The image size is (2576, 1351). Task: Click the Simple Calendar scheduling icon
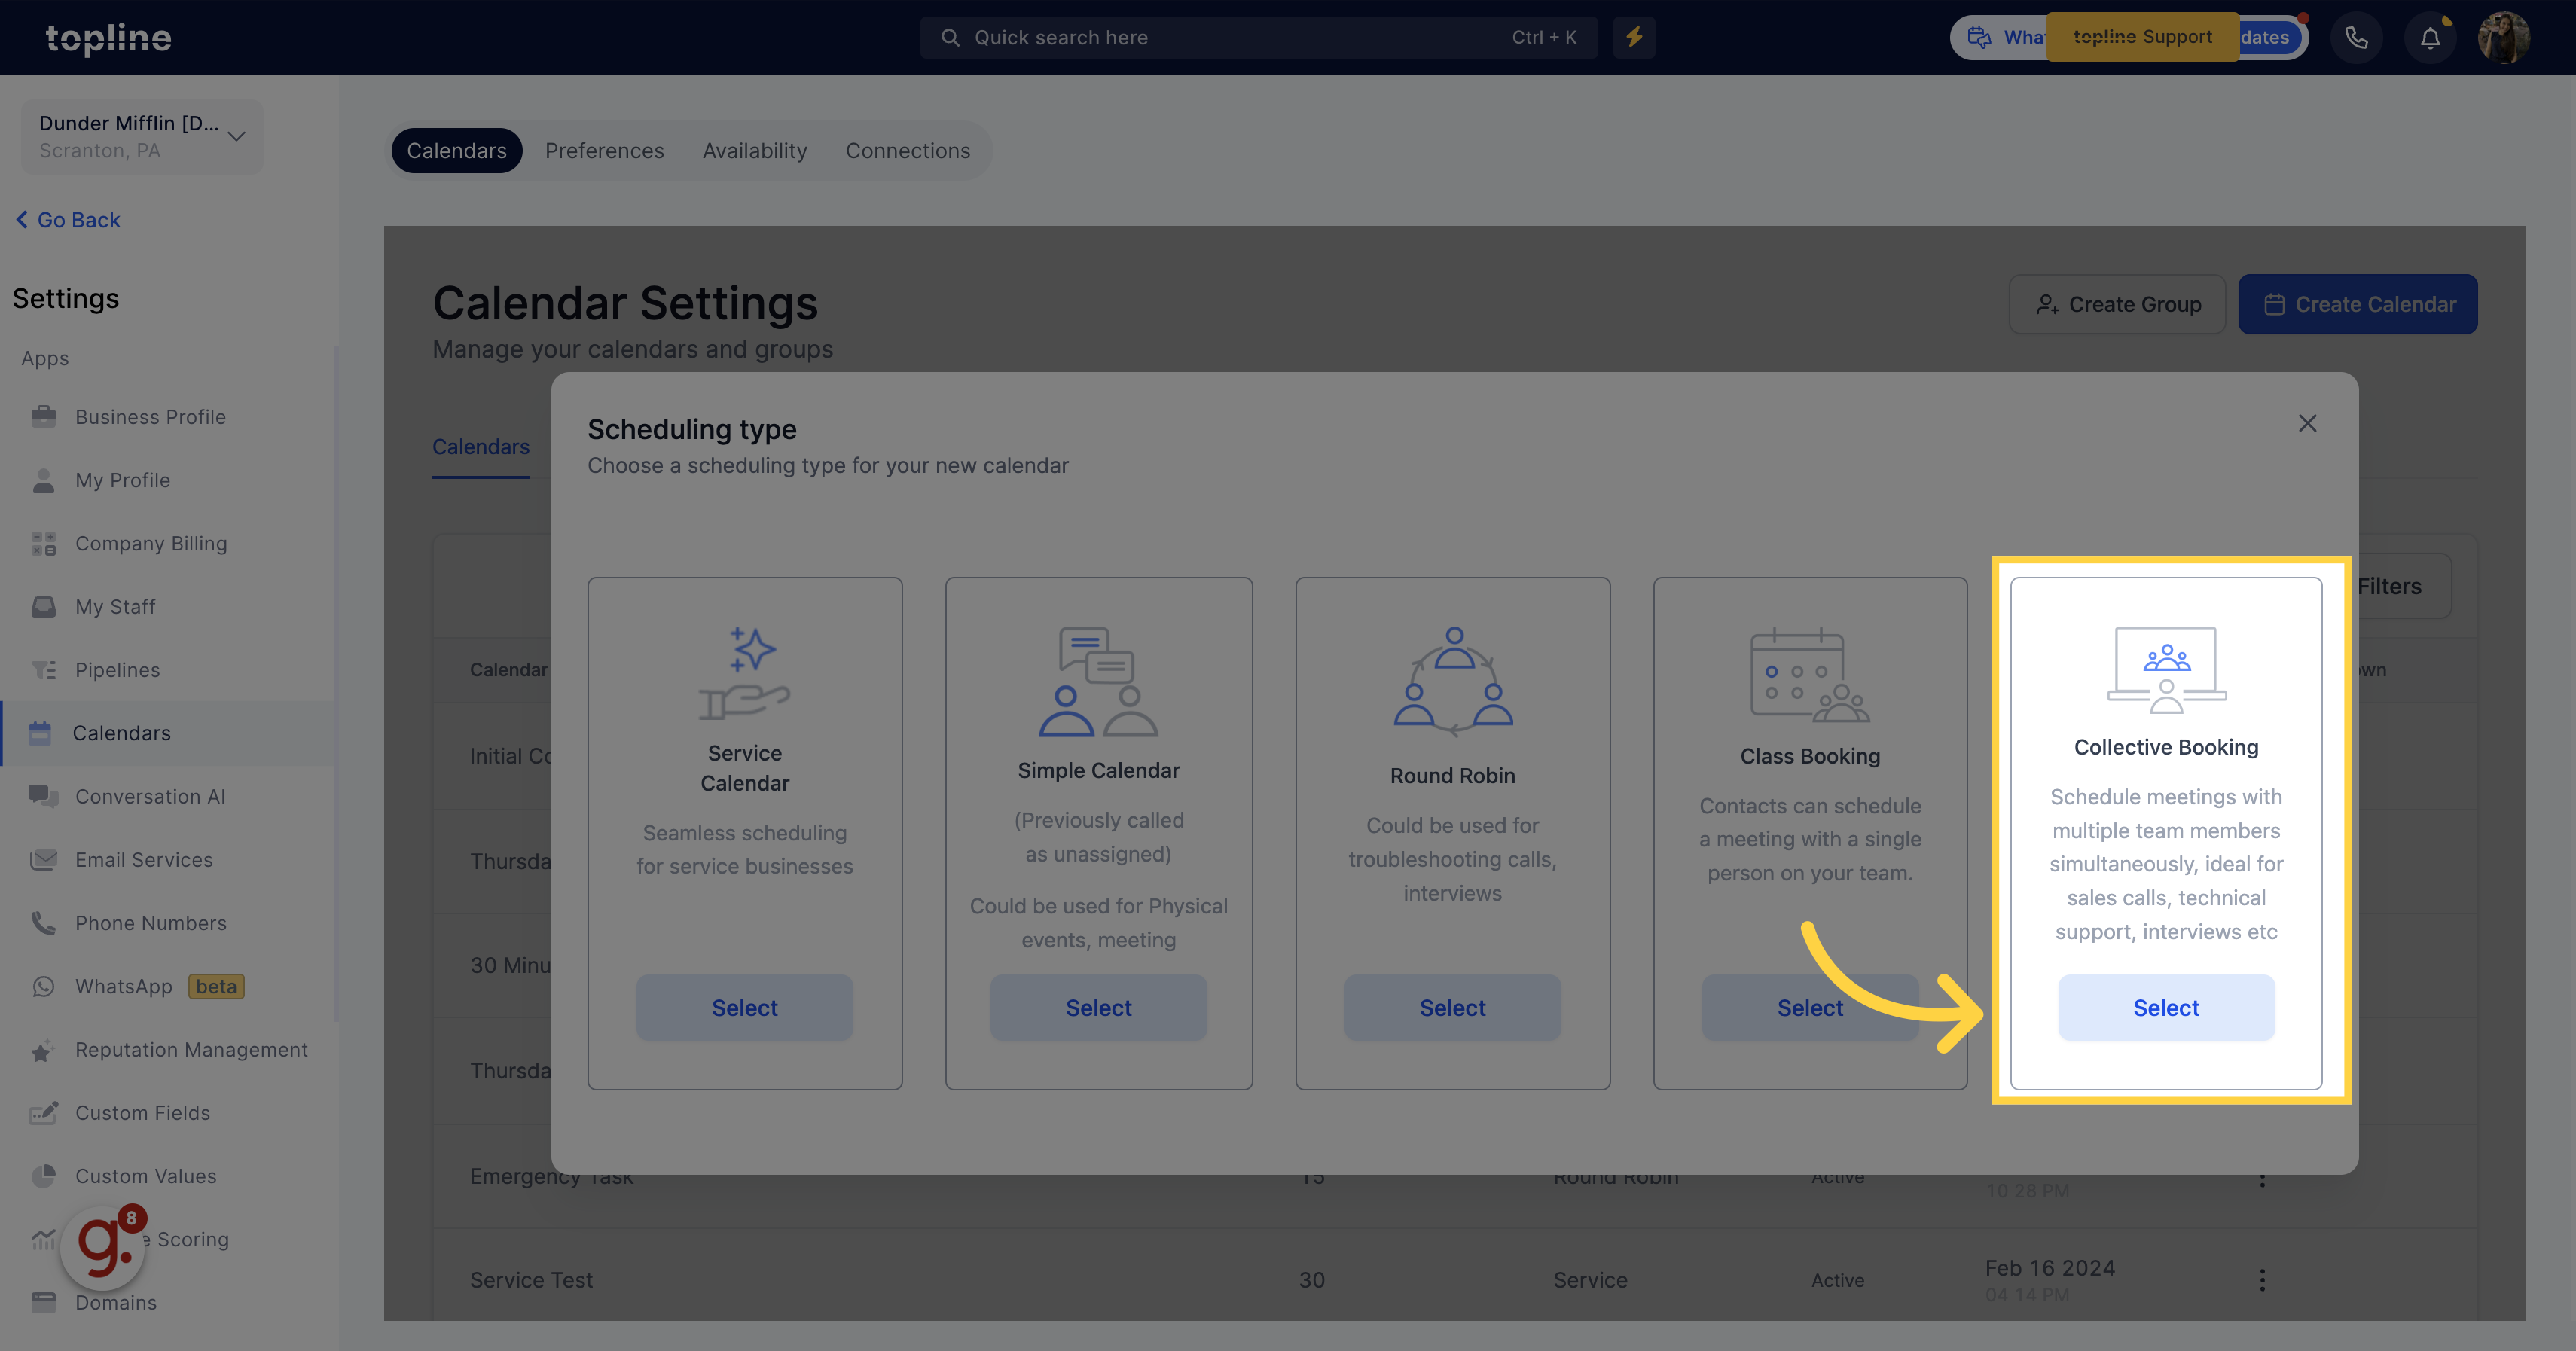(x=1099, y=682)
